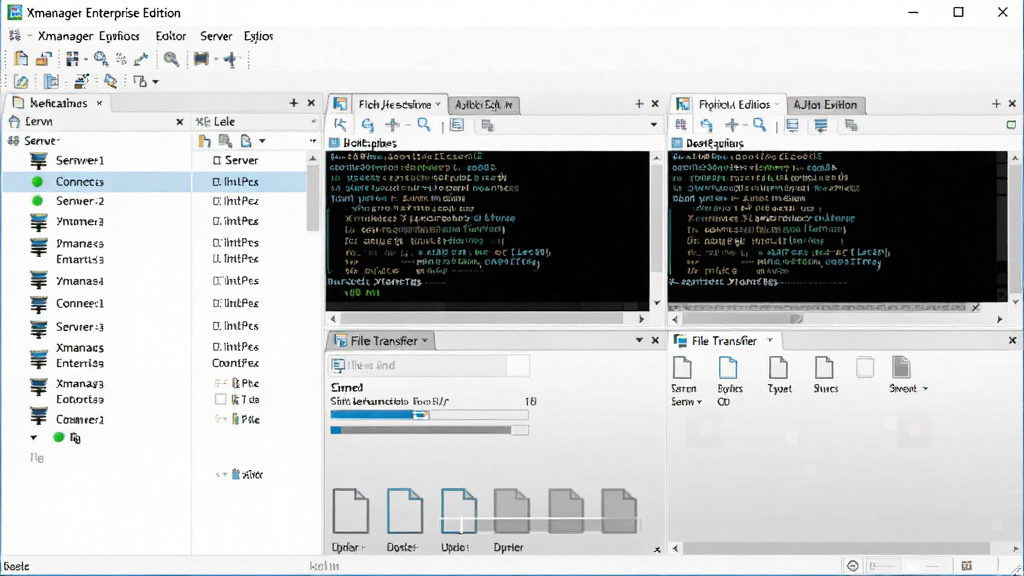
Task: Click the status bar clock icon
Action: (x=852, y=566)
